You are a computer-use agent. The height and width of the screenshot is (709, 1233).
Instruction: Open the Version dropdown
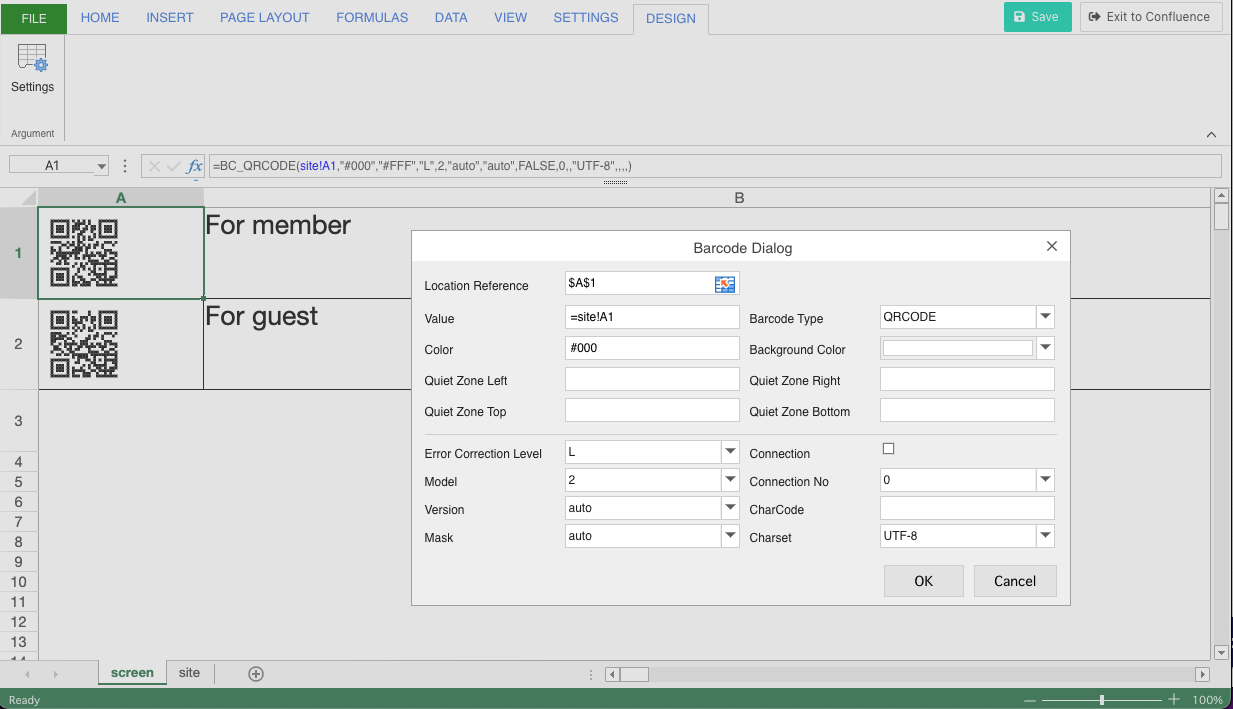tap(730, 508)
